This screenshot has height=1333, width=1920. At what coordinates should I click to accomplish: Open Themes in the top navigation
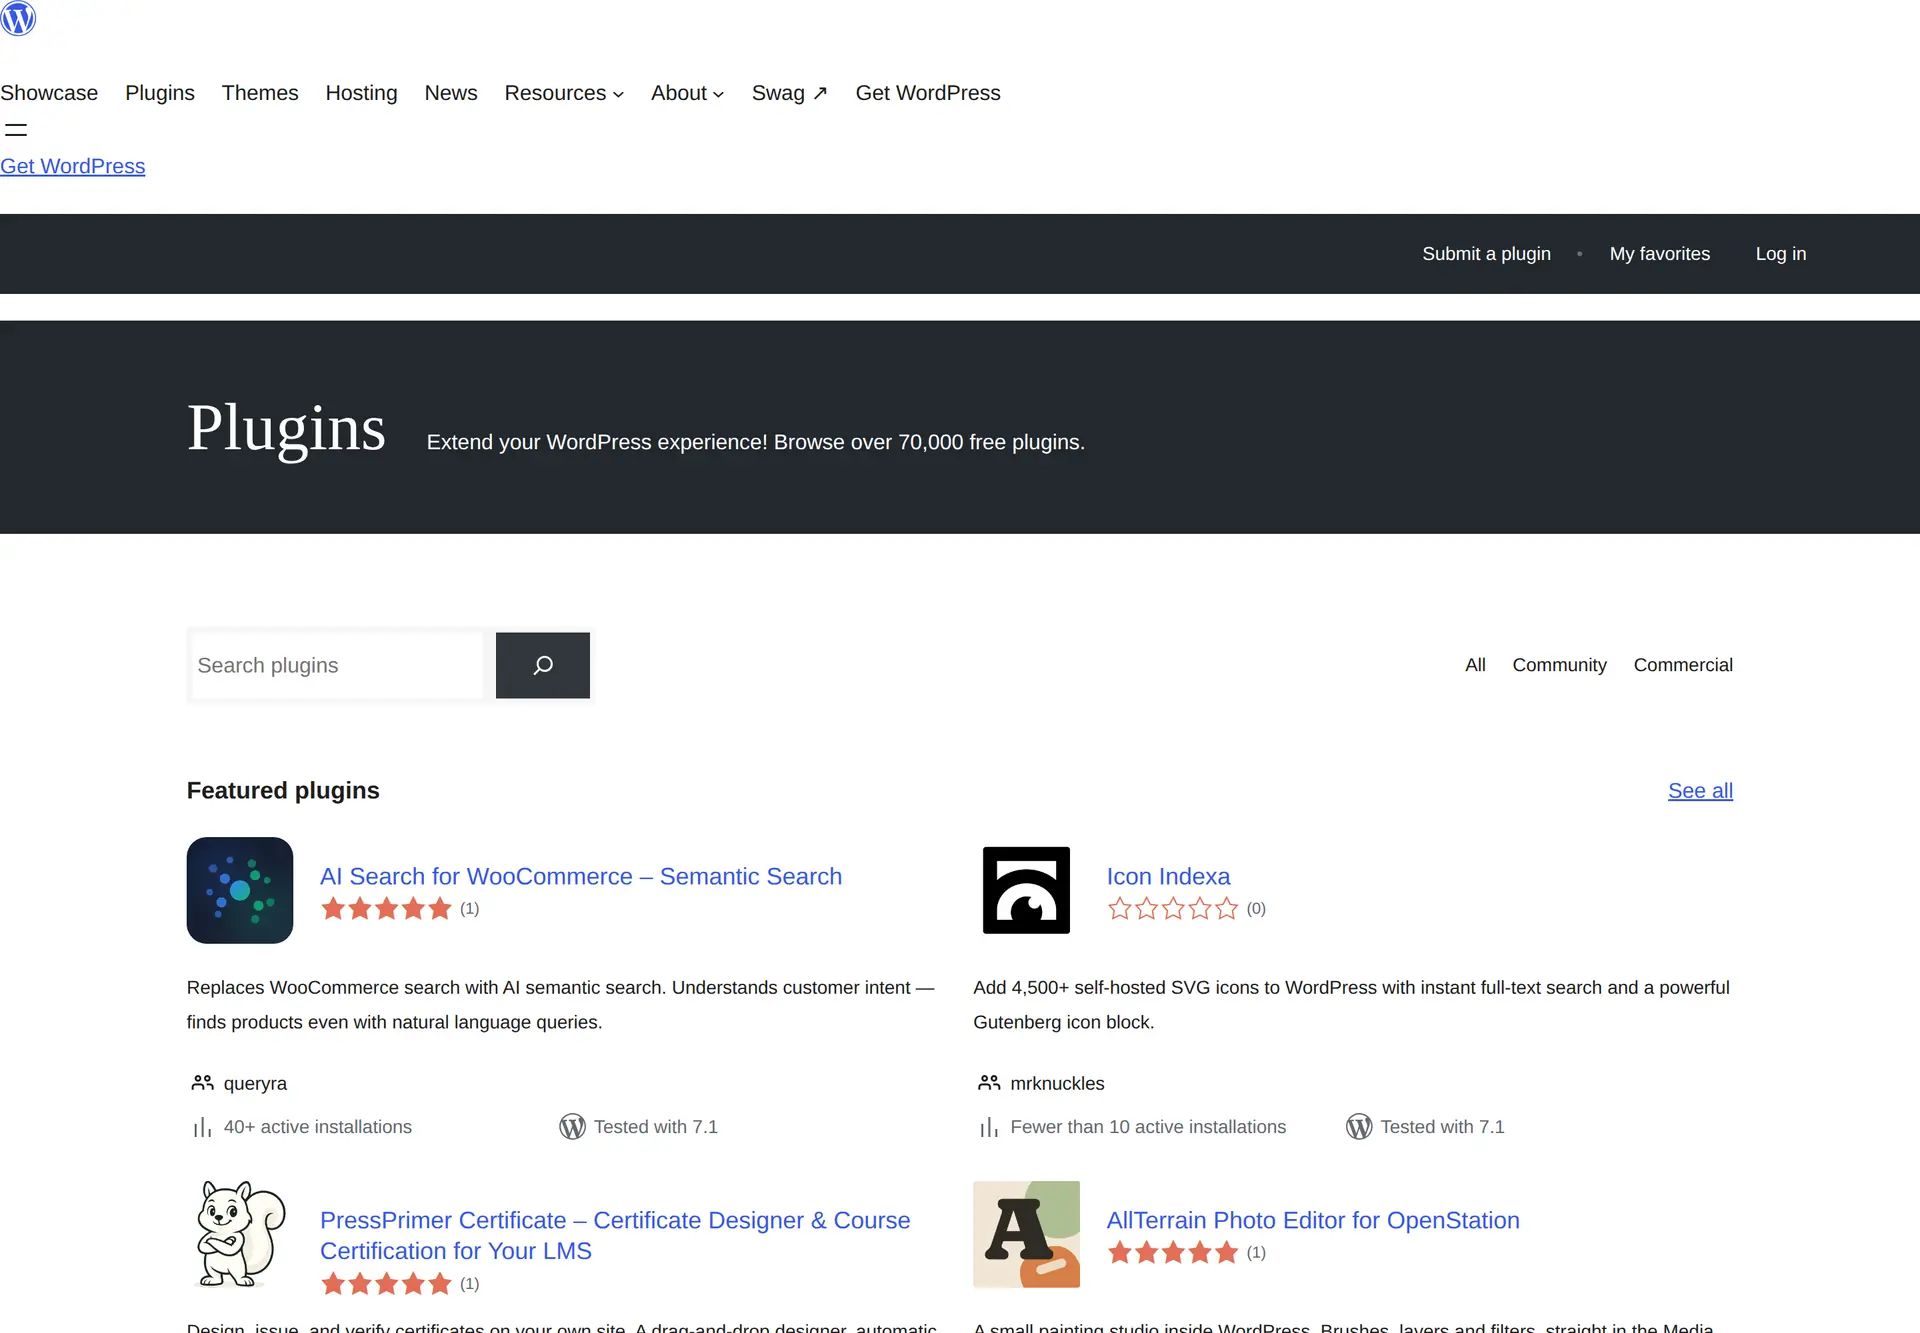260,93
